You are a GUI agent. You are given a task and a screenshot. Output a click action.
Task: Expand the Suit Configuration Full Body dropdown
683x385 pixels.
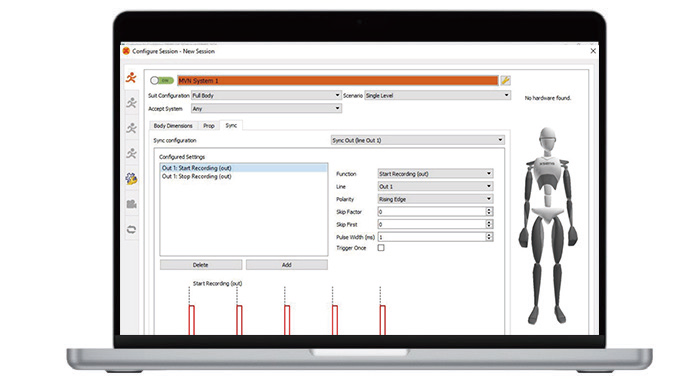(x=266, y=95)
